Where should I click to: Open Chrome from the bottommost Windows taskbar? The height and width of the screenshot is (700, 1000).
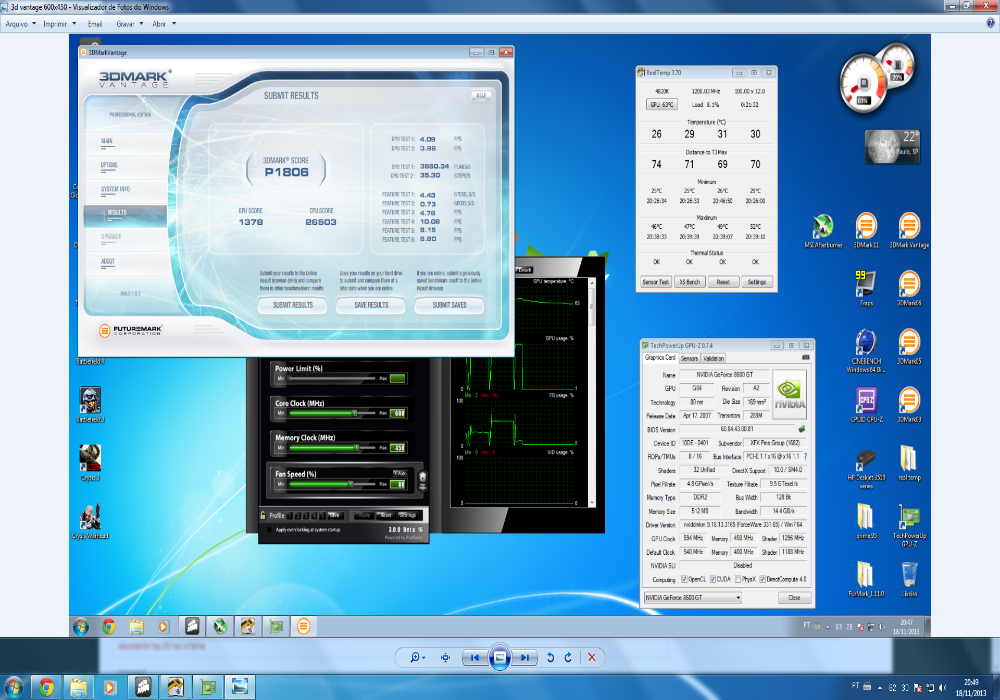[46, 687]
